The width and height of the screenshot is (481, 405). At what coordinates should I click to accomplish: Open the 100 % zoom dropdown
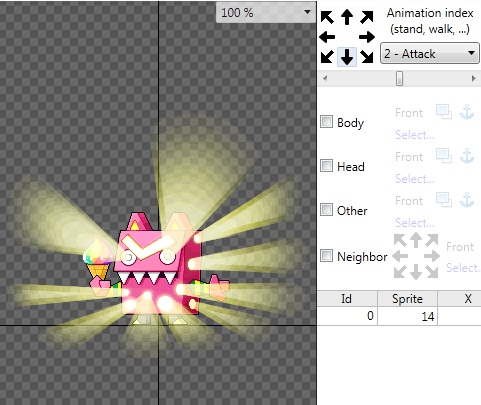click(266, 13)
